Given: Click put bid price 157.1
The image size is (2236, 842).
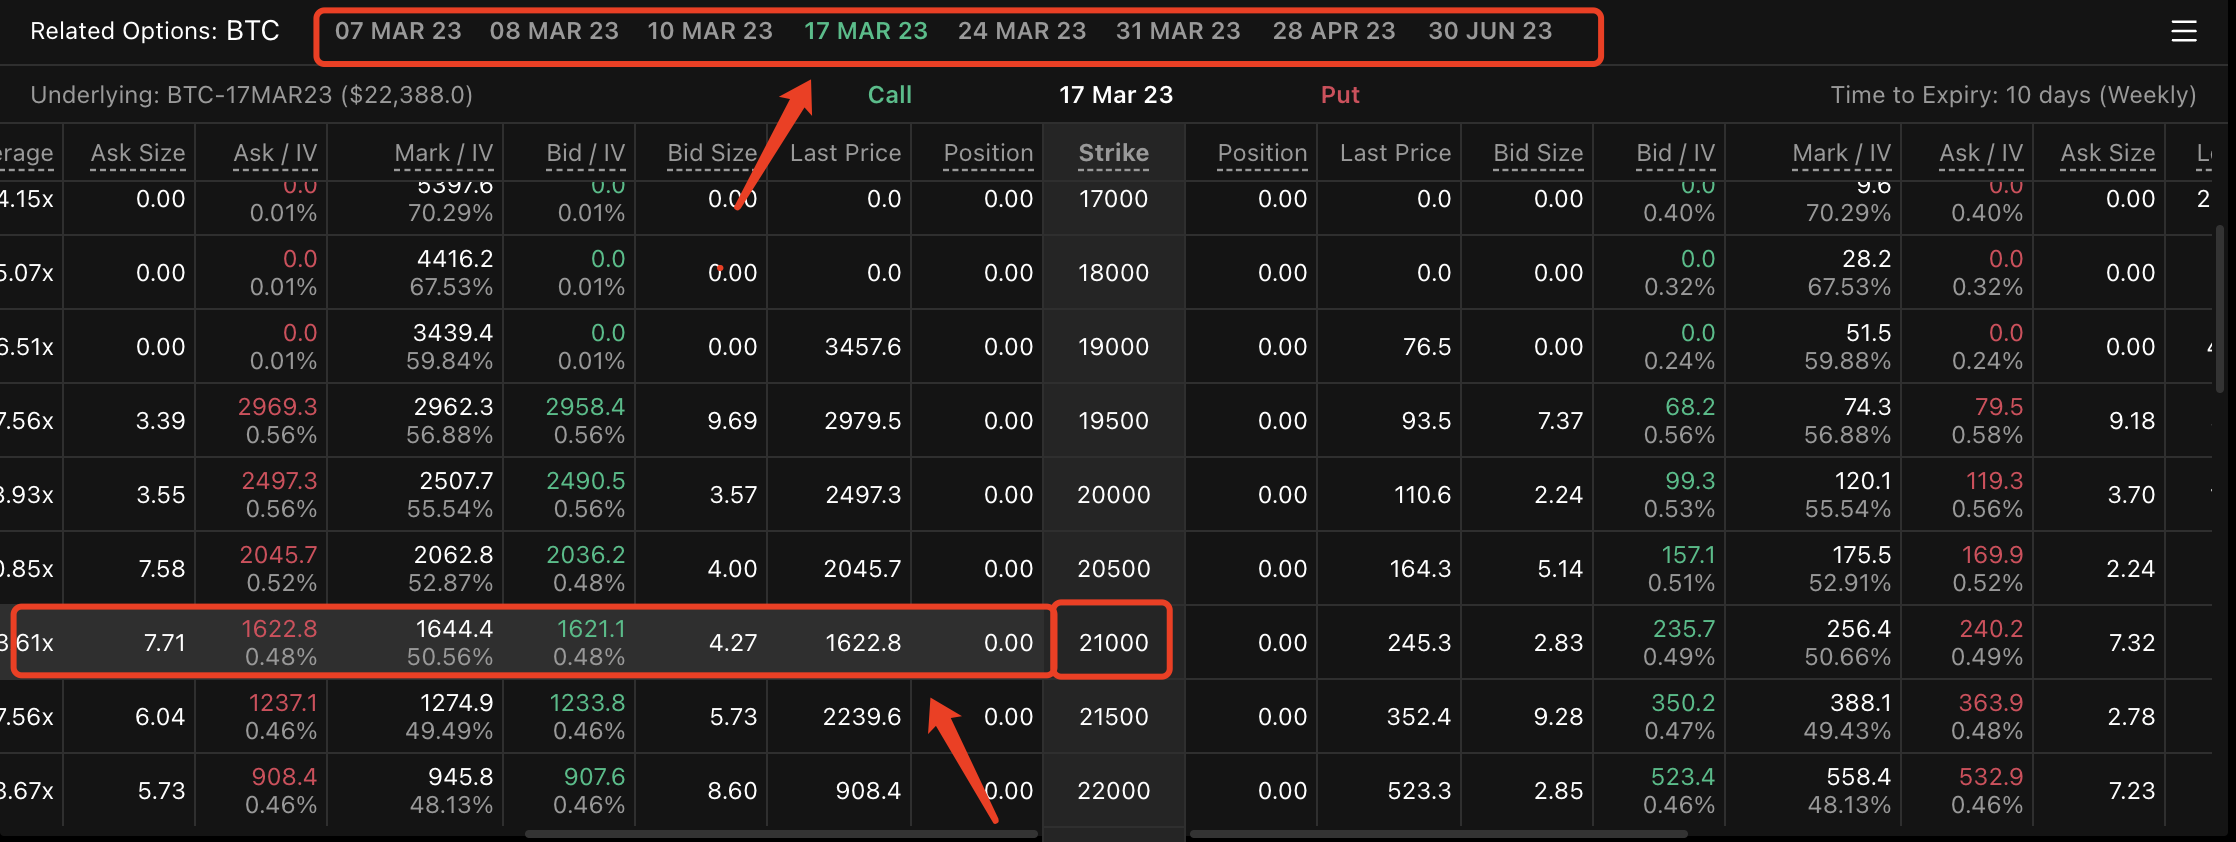Looking at the screenshot, I should point(1688,555).
